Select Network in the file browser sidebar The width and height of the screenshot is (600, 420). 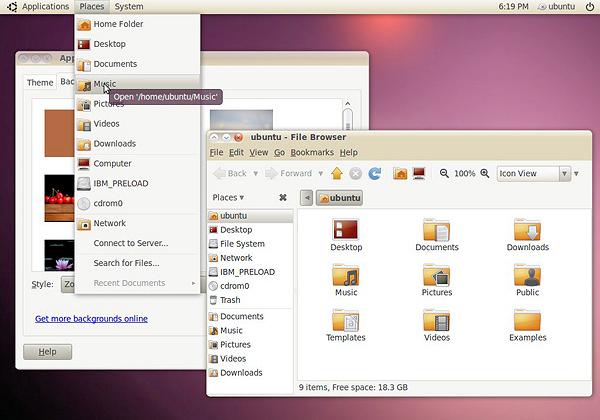coord(251,258)
